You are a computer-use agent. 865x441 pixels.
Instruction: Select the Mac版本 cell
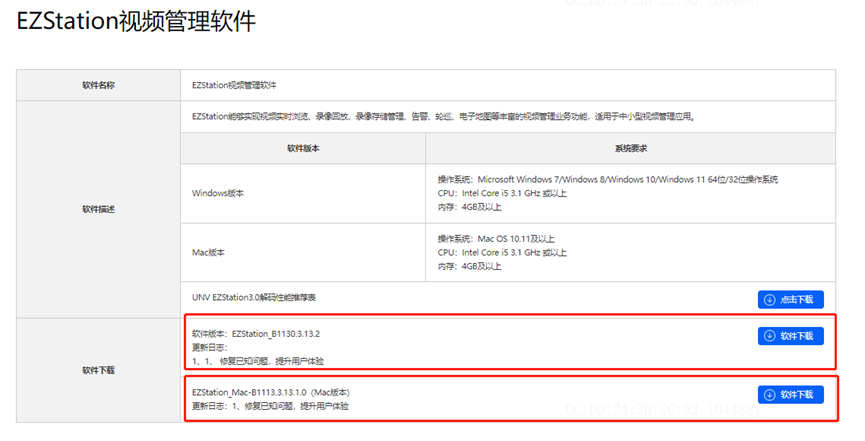tap(303, 252)
